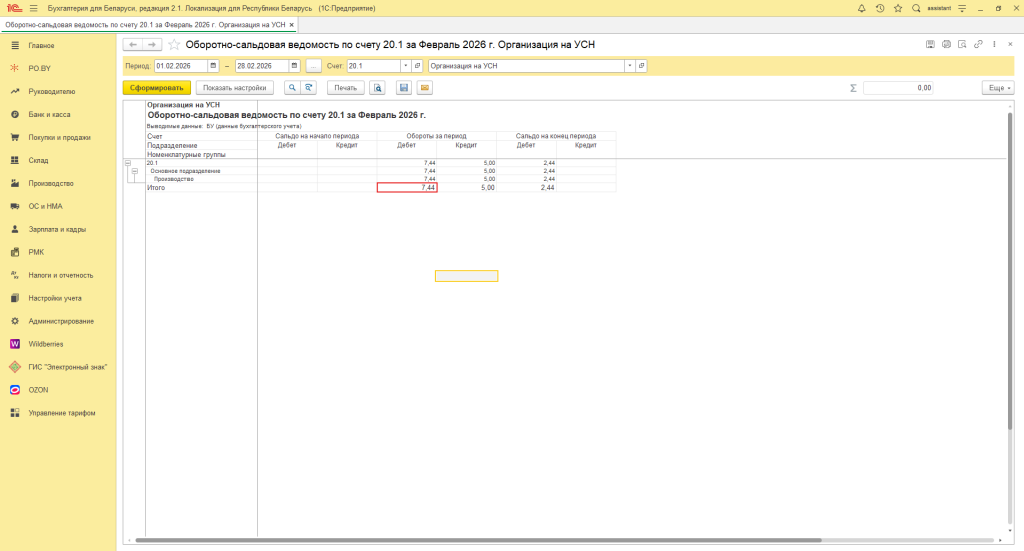Click the sum field showing 0,00
Image resolution: width=1024 pixels, height=551 pixels.
point(897,88)
